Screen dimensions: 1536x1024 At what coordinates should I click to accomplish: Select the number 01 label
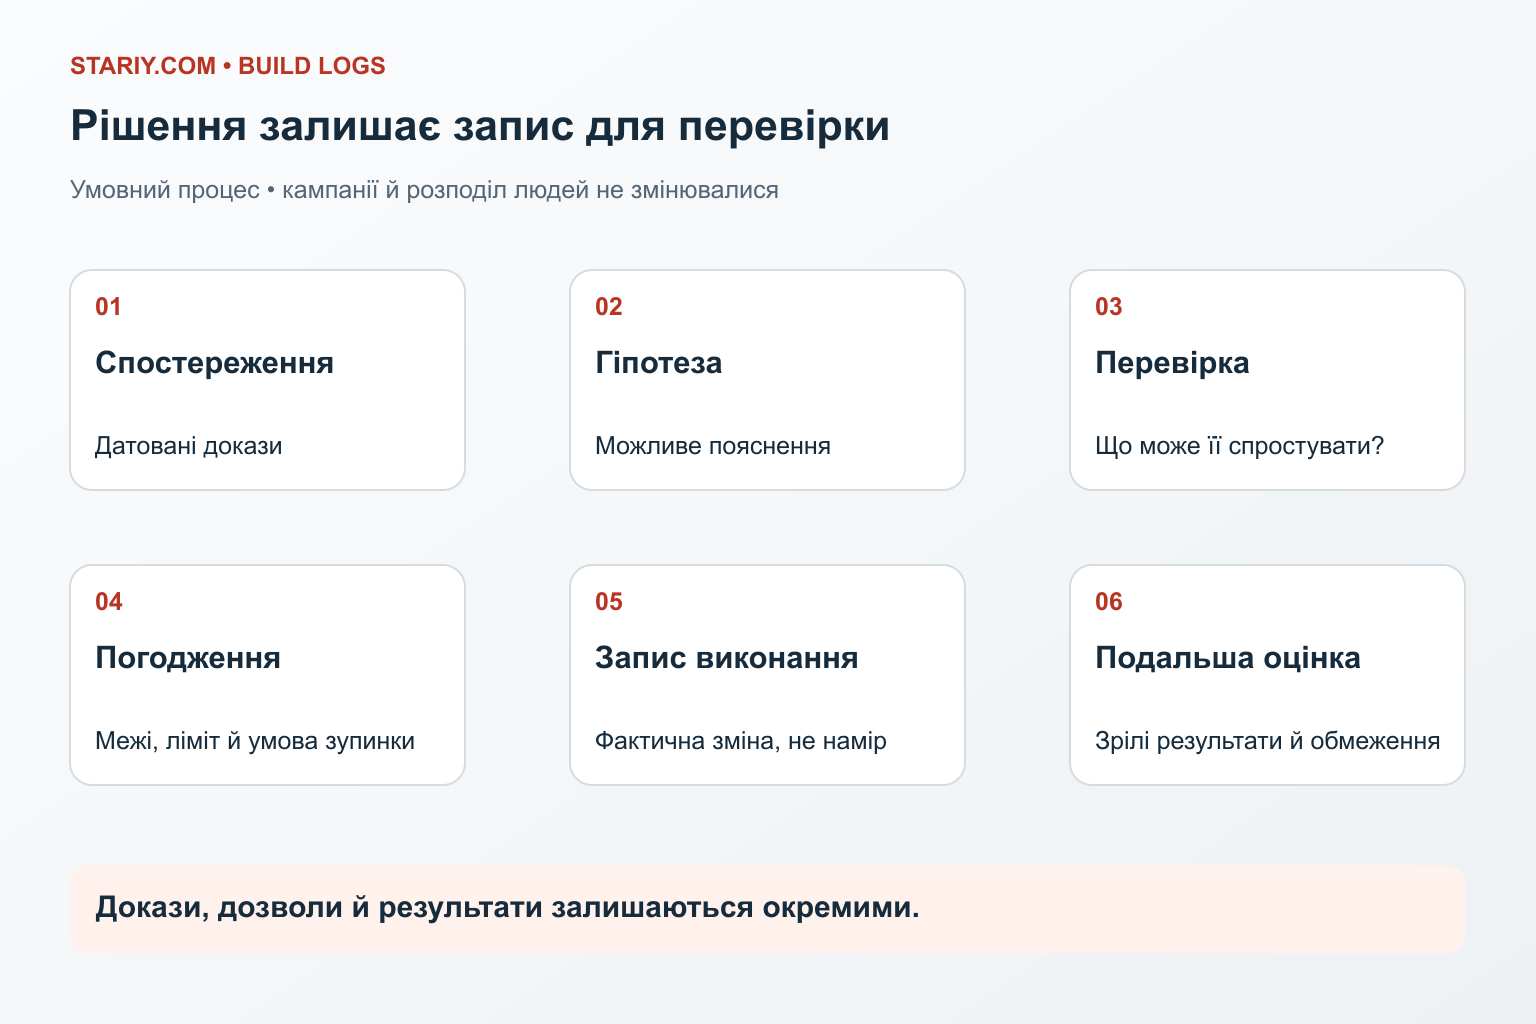[108, 307]
